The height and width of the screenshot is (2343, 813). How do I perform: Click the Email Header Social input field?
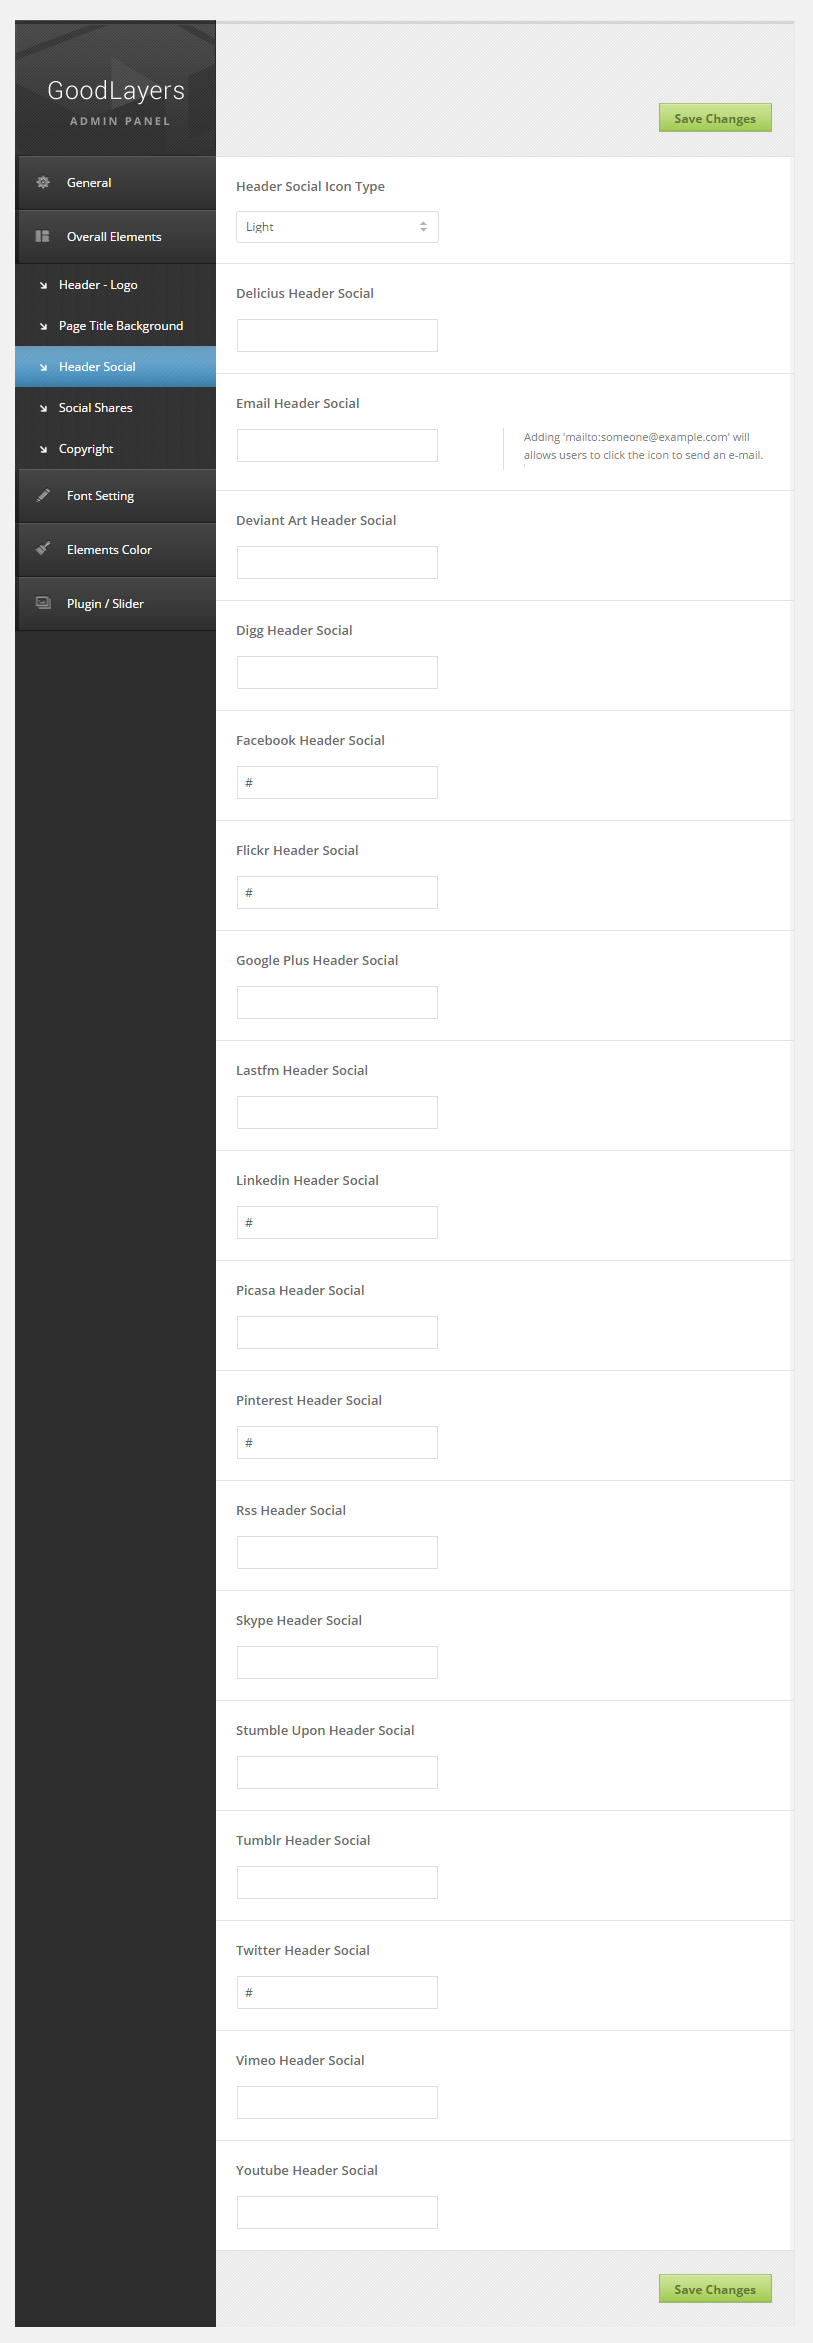point(337,445)
